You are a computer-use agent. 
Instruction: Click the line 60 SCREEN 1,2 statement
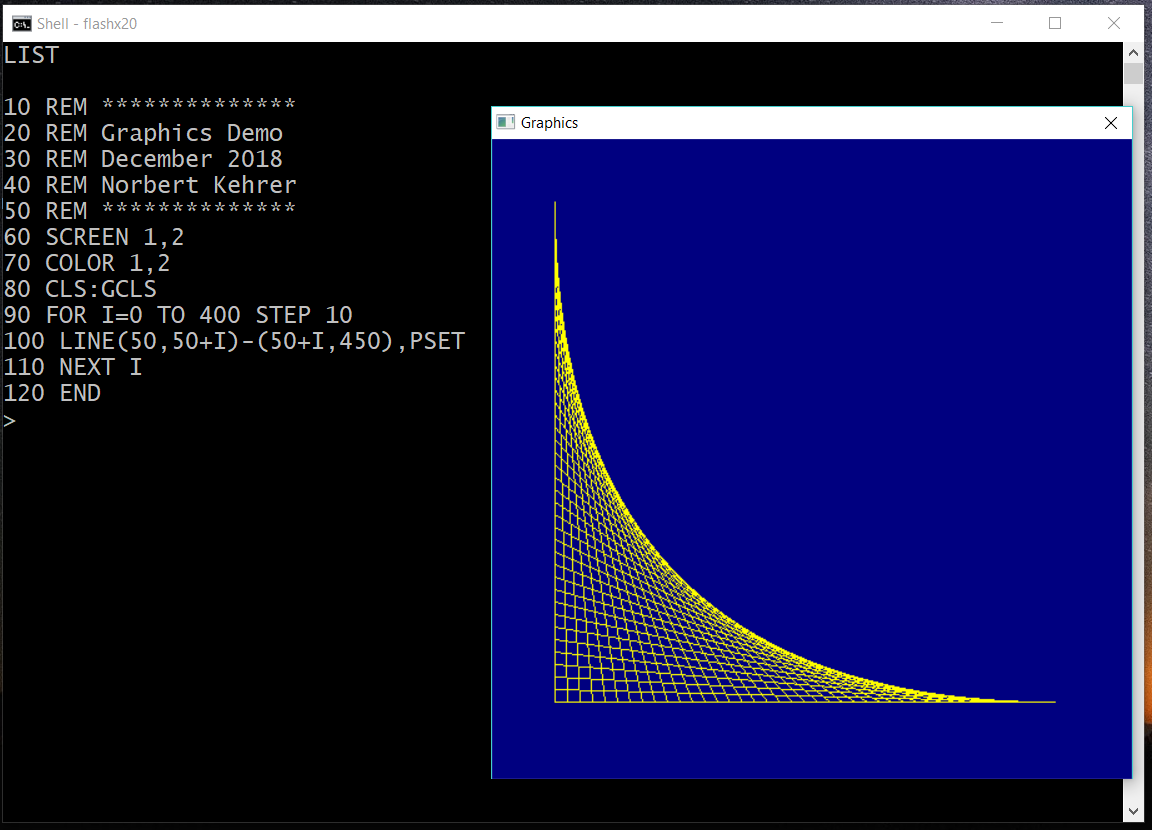(94, 237)
